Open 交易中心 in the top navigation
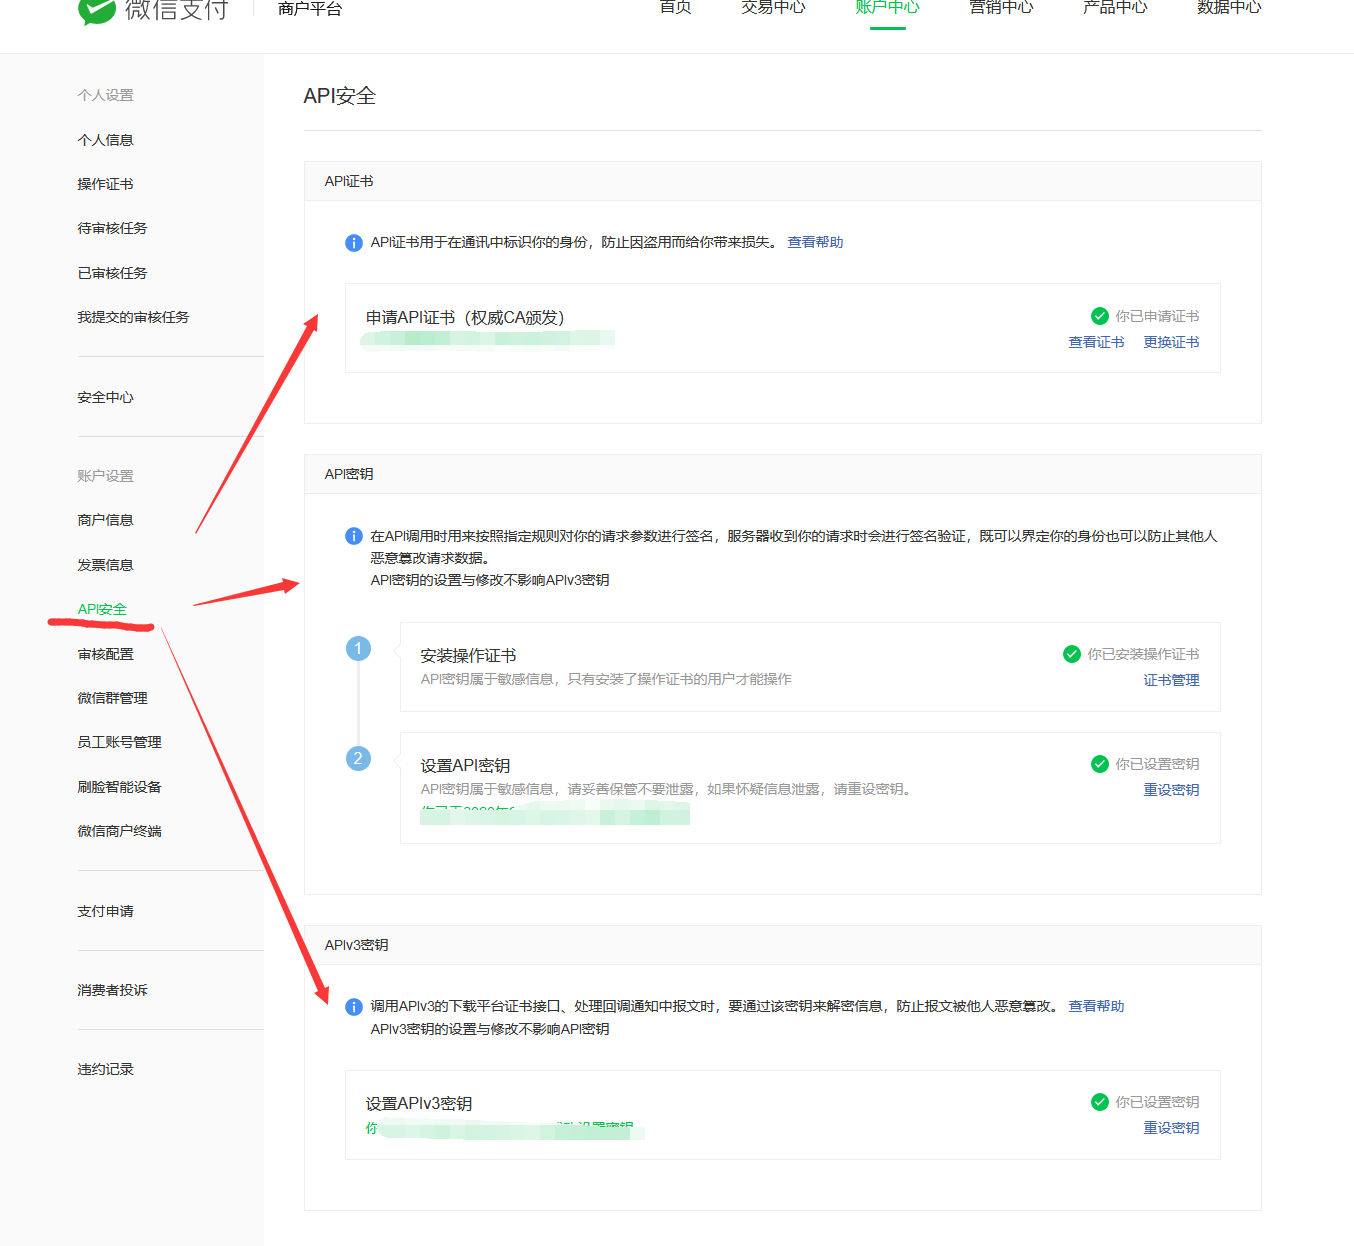The width and height of the screenshot is (1354, 1246). [x=773, y=8]
